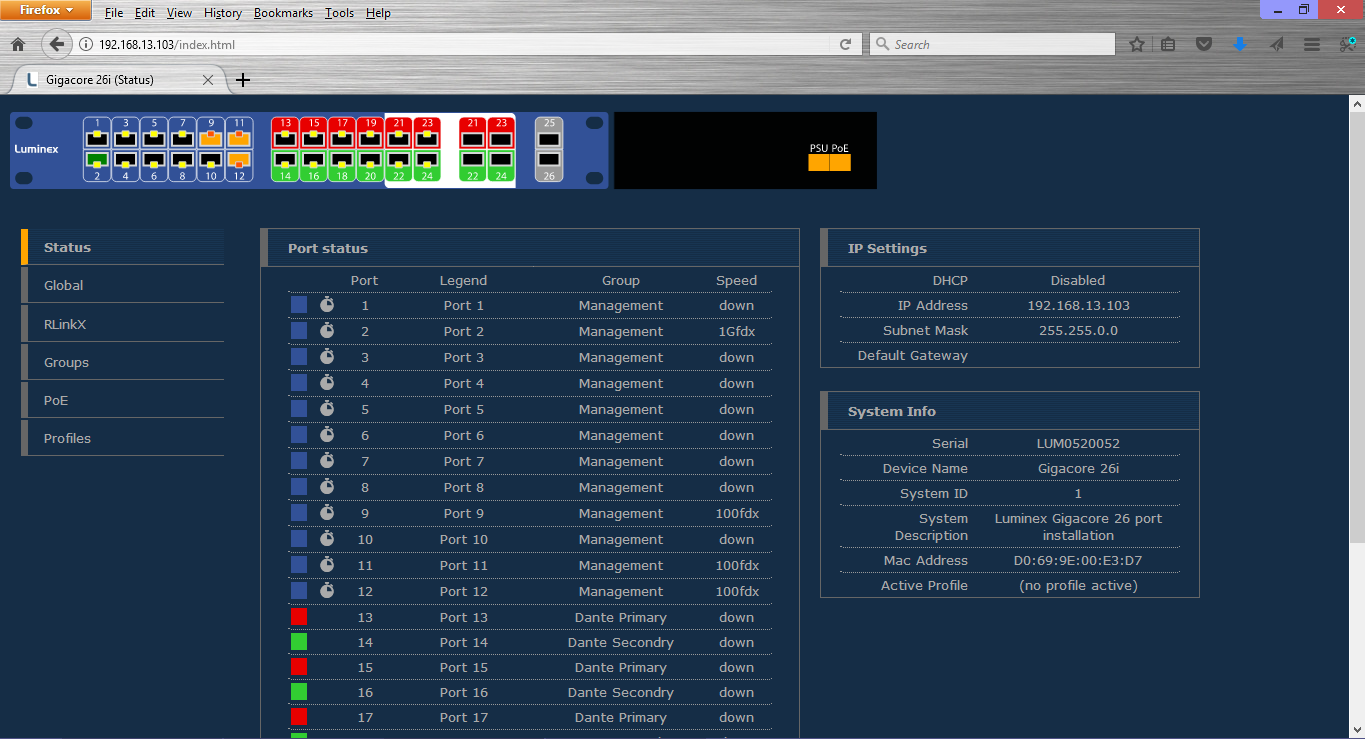Click the green color square for Port 14
This screenshot has width=1365, height=739.
(x=299, y=641)
